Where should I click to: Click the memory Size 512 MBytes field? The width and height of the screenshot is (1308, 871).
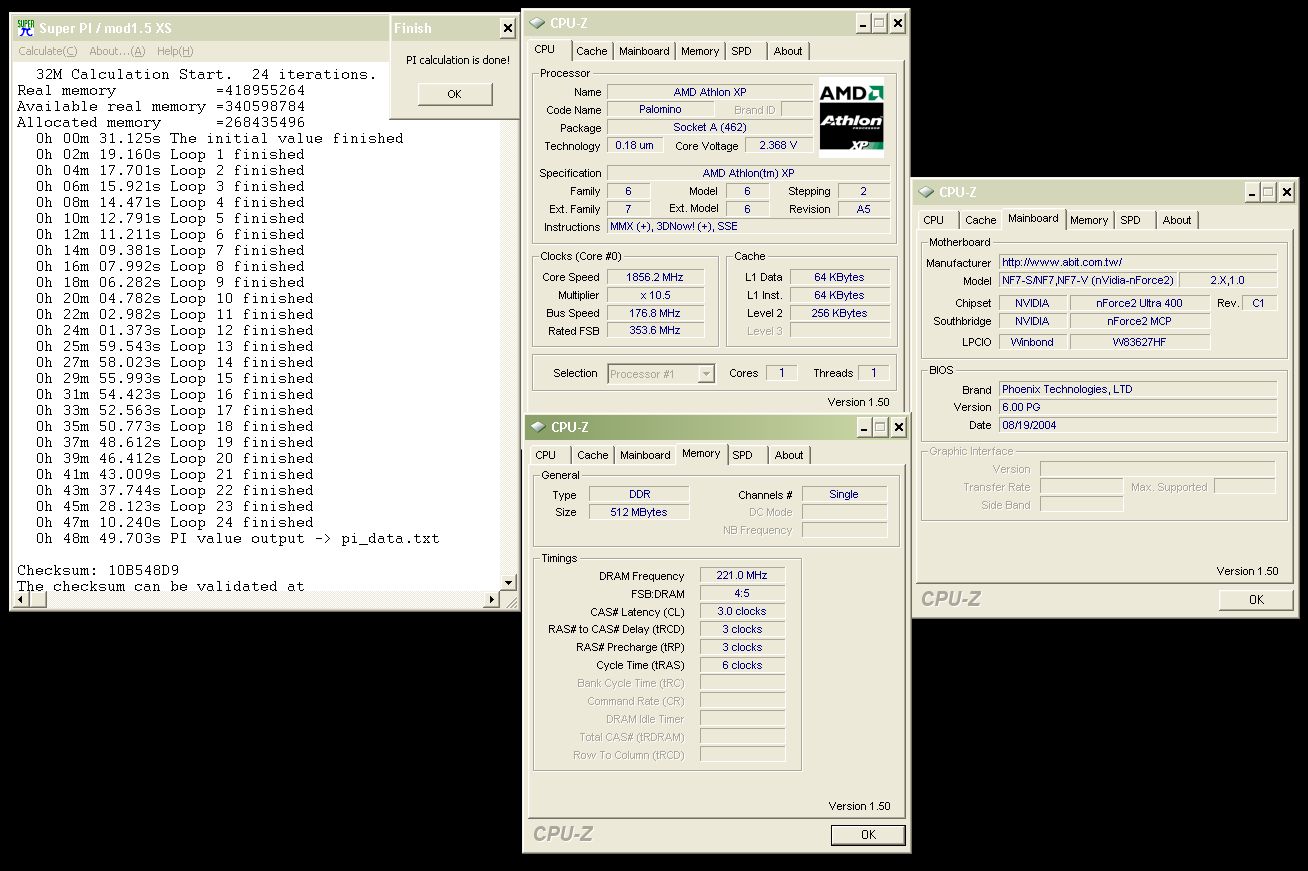pyautogui.click(x=639, y=512)
